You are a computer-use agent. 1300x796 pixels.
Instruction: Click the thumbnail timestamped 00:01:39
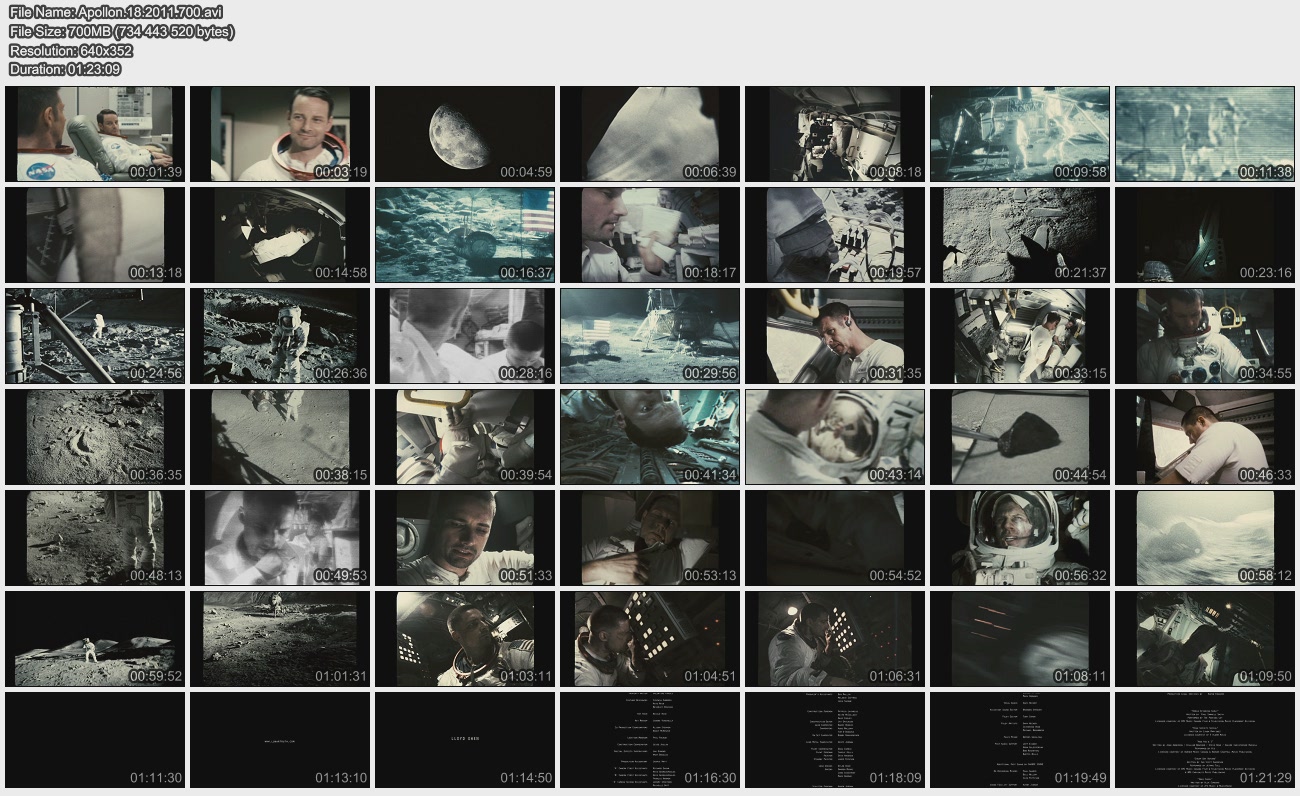click(95, 134)
